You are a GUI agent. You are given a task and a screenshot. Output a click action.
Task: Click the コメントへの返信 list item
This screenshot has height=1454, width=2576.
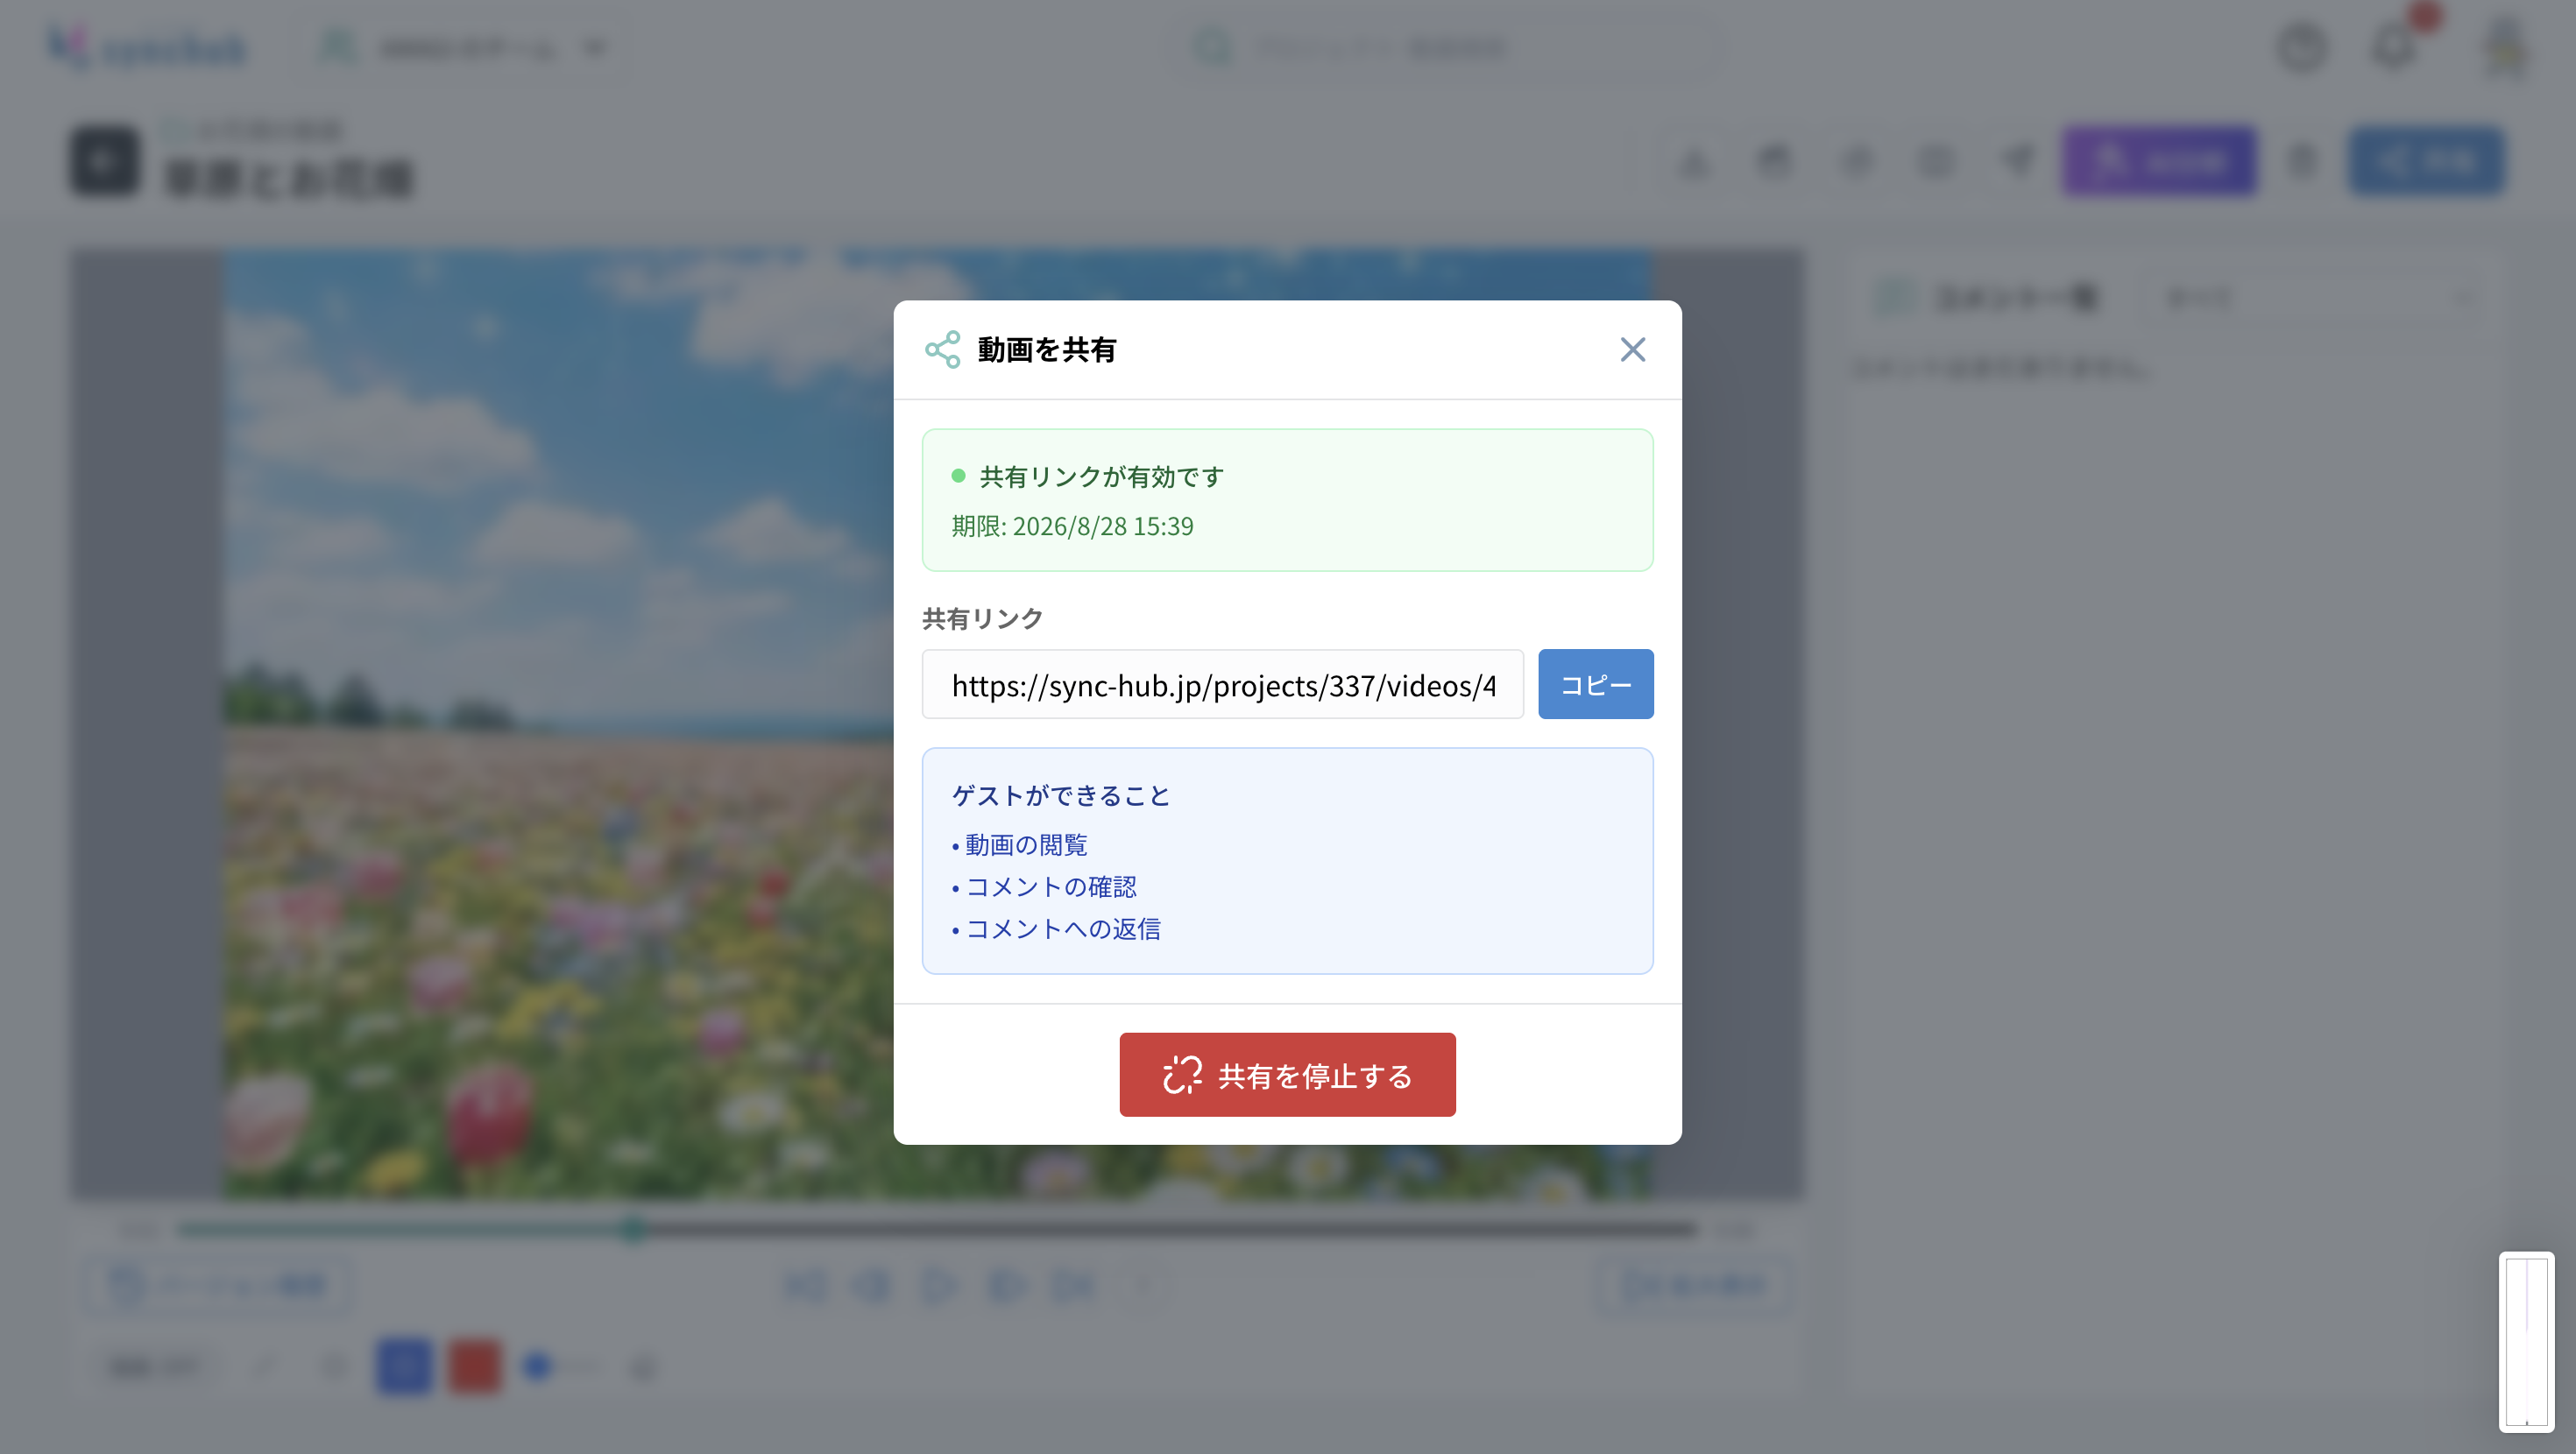[1063, 929]
